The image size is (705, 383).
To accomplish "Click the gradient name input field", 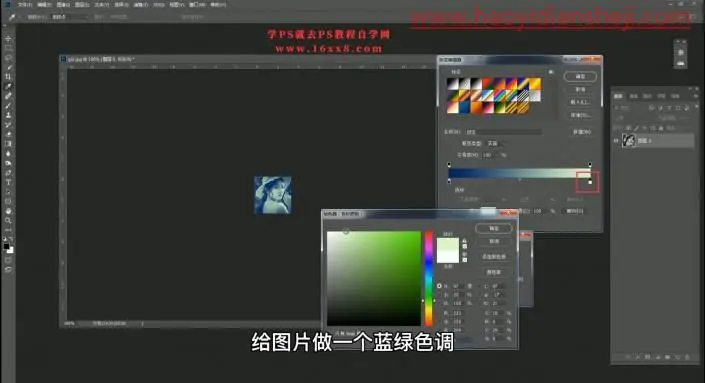I will pos(504,132).
